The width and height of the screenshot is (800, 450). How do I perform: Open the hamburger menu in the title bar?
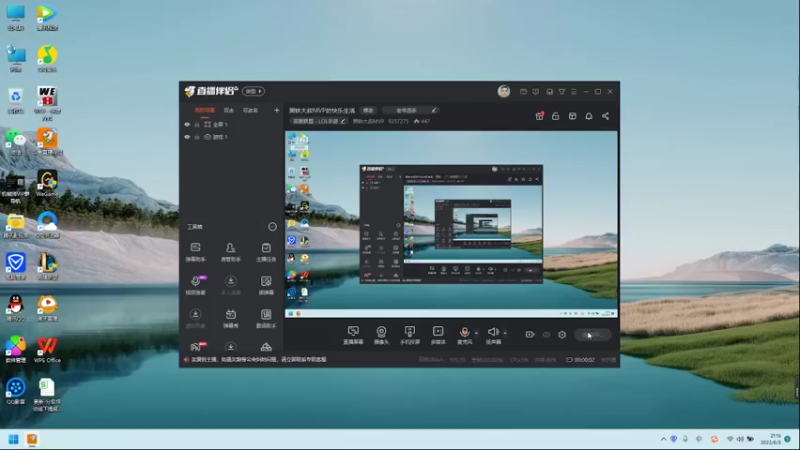pyautogui.click(x=574, y=92)
